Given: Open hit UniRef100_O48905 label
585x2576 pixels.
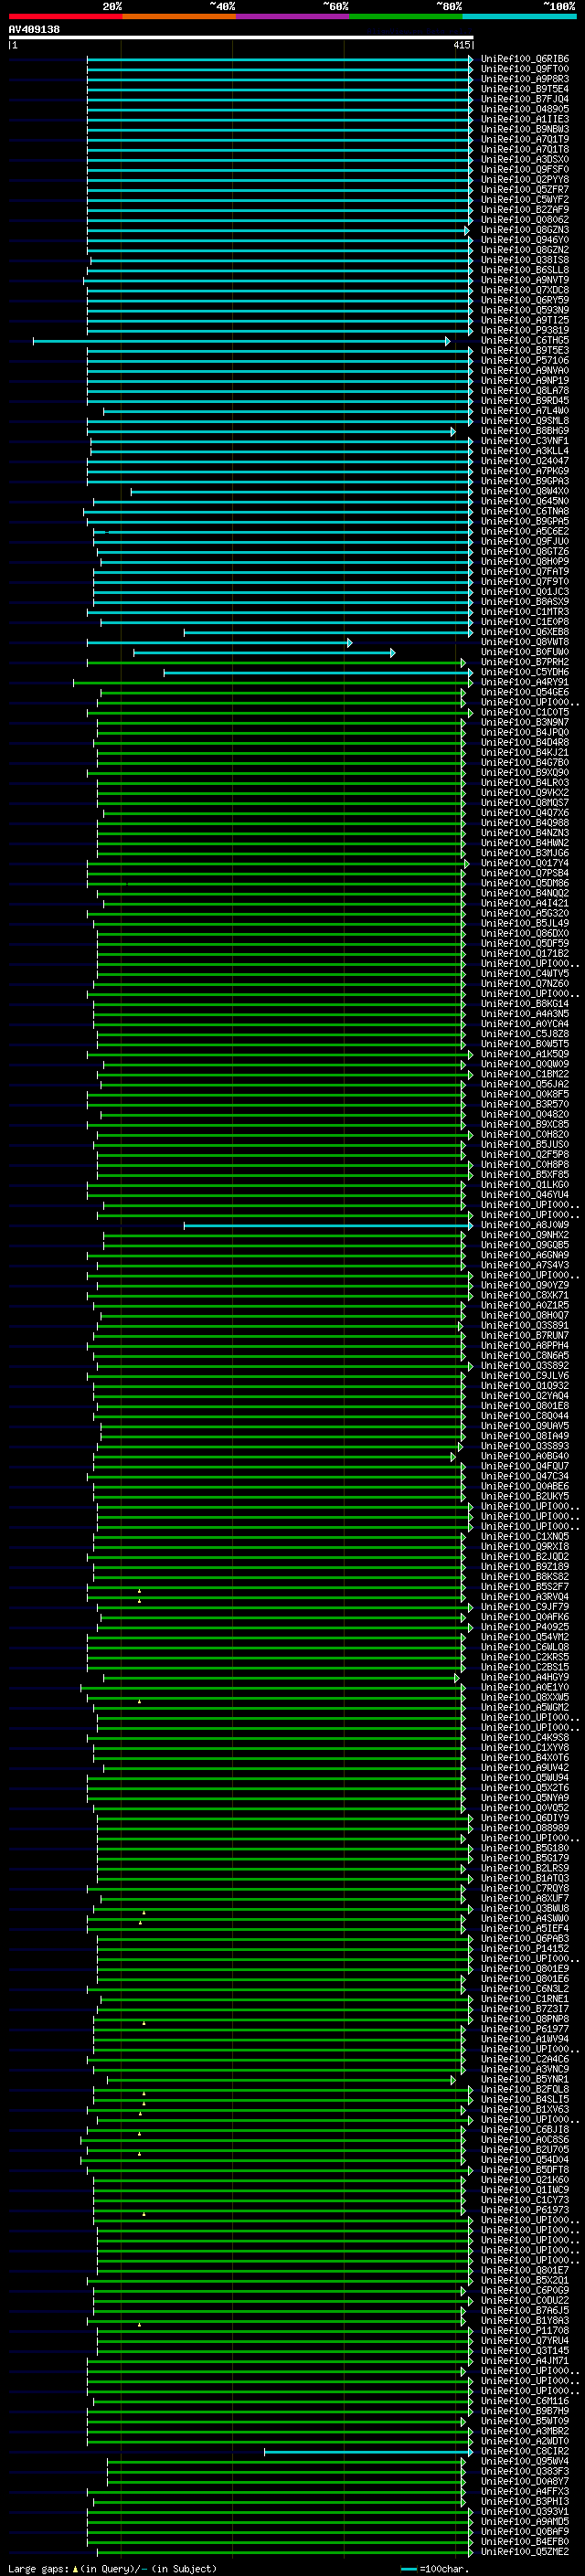Looking at the screenshot, I should point(525,109).
